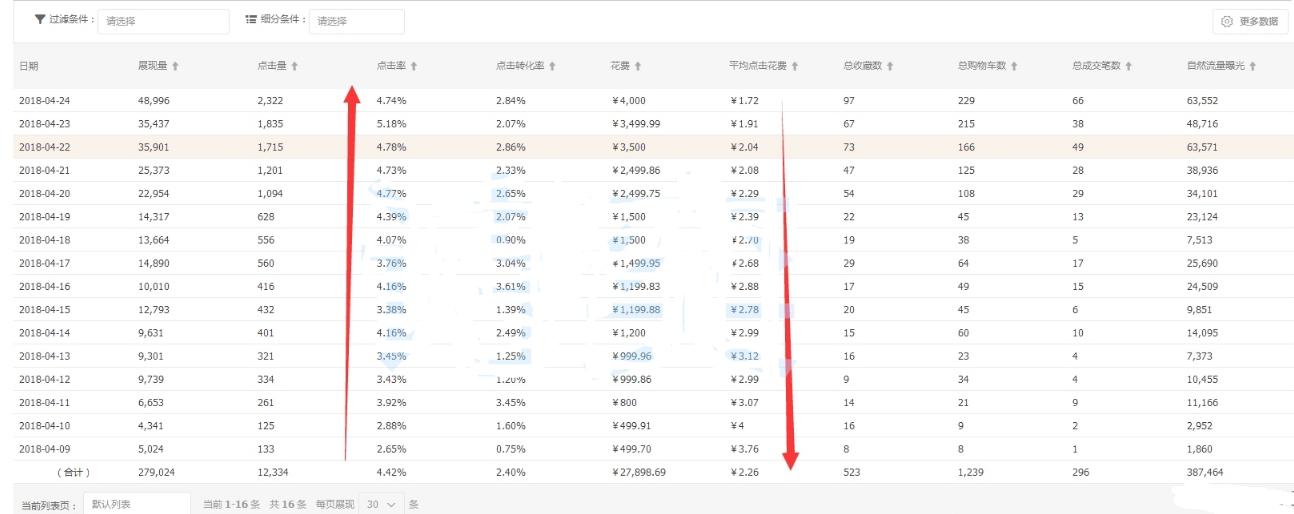Image resolution: width=1294 pixels, height=514 pixels.
Task: Click the 日期 column header
Action: point(29,66)
